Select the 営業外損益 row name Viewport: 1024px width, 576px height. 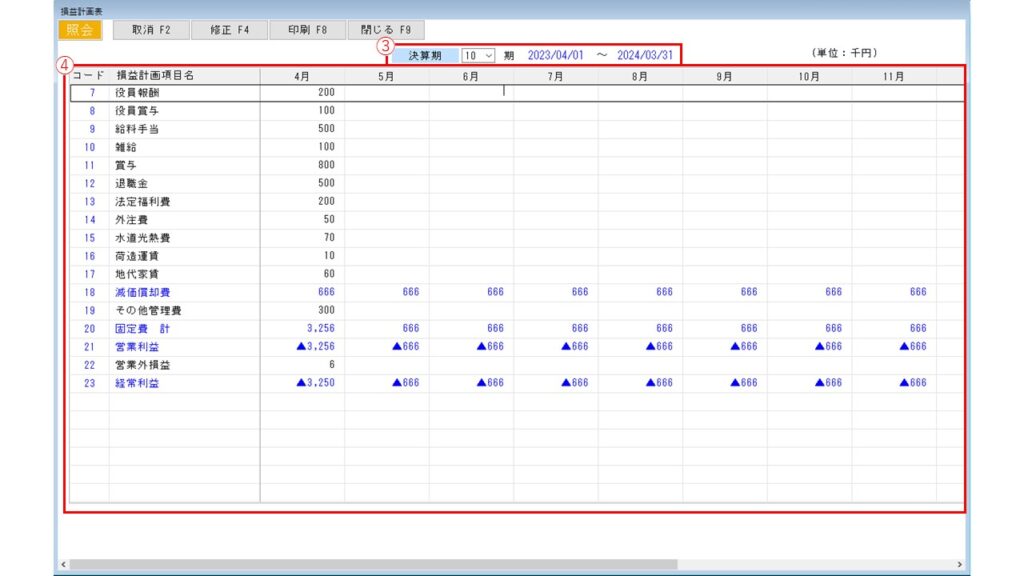[x=142, y=365]
